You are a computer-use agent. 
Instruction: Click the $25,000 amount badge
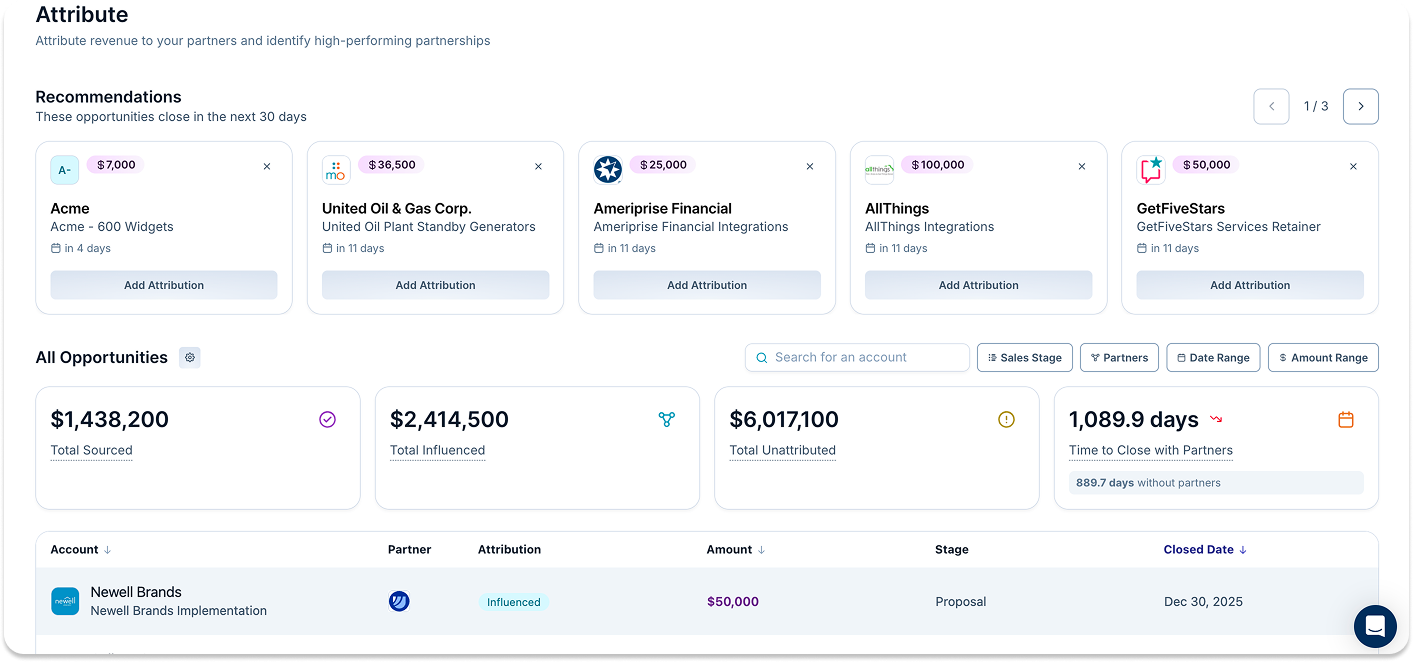point(662,165)
